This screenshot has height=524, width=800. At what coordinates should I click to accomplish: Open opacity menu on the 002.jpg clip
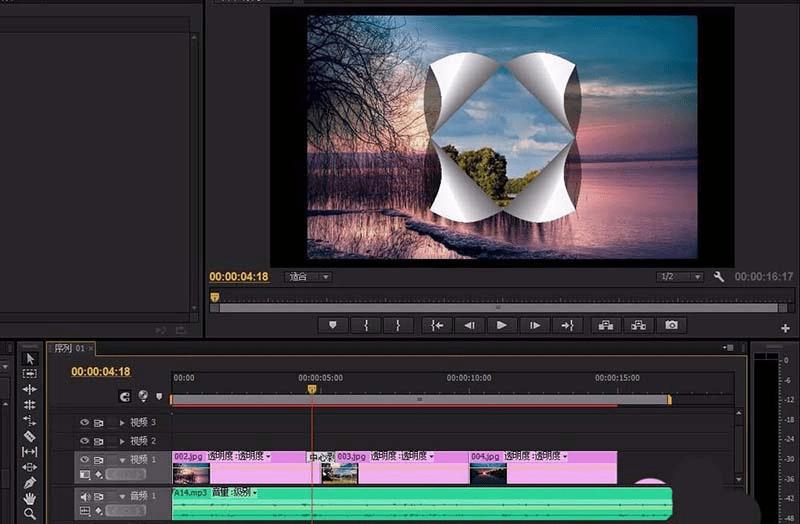tap(240, 457)
